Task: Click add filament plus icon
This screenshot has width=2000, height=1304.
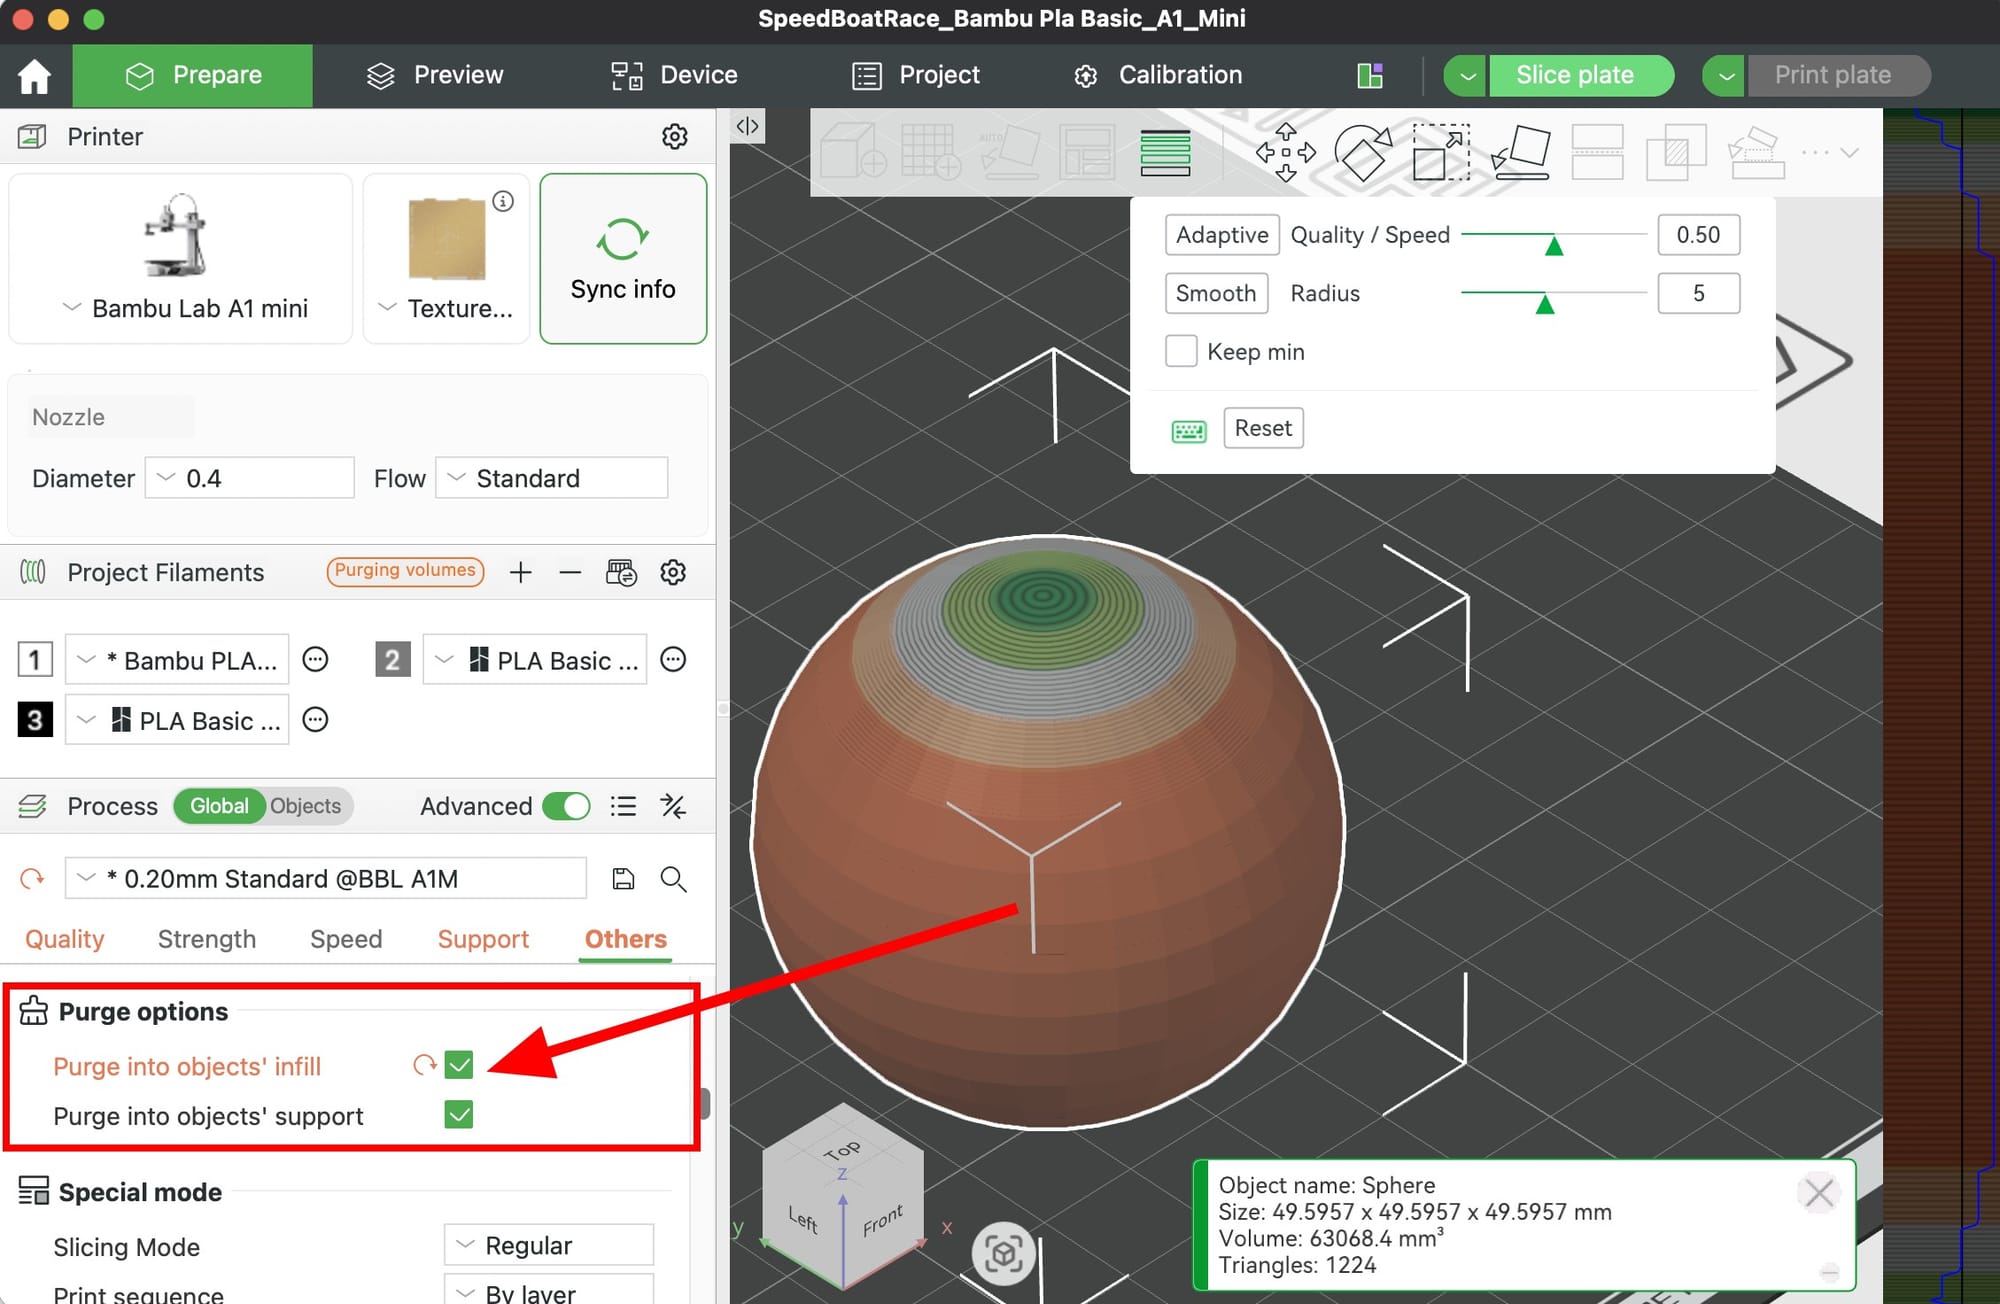Action: [x=520, y=572]
